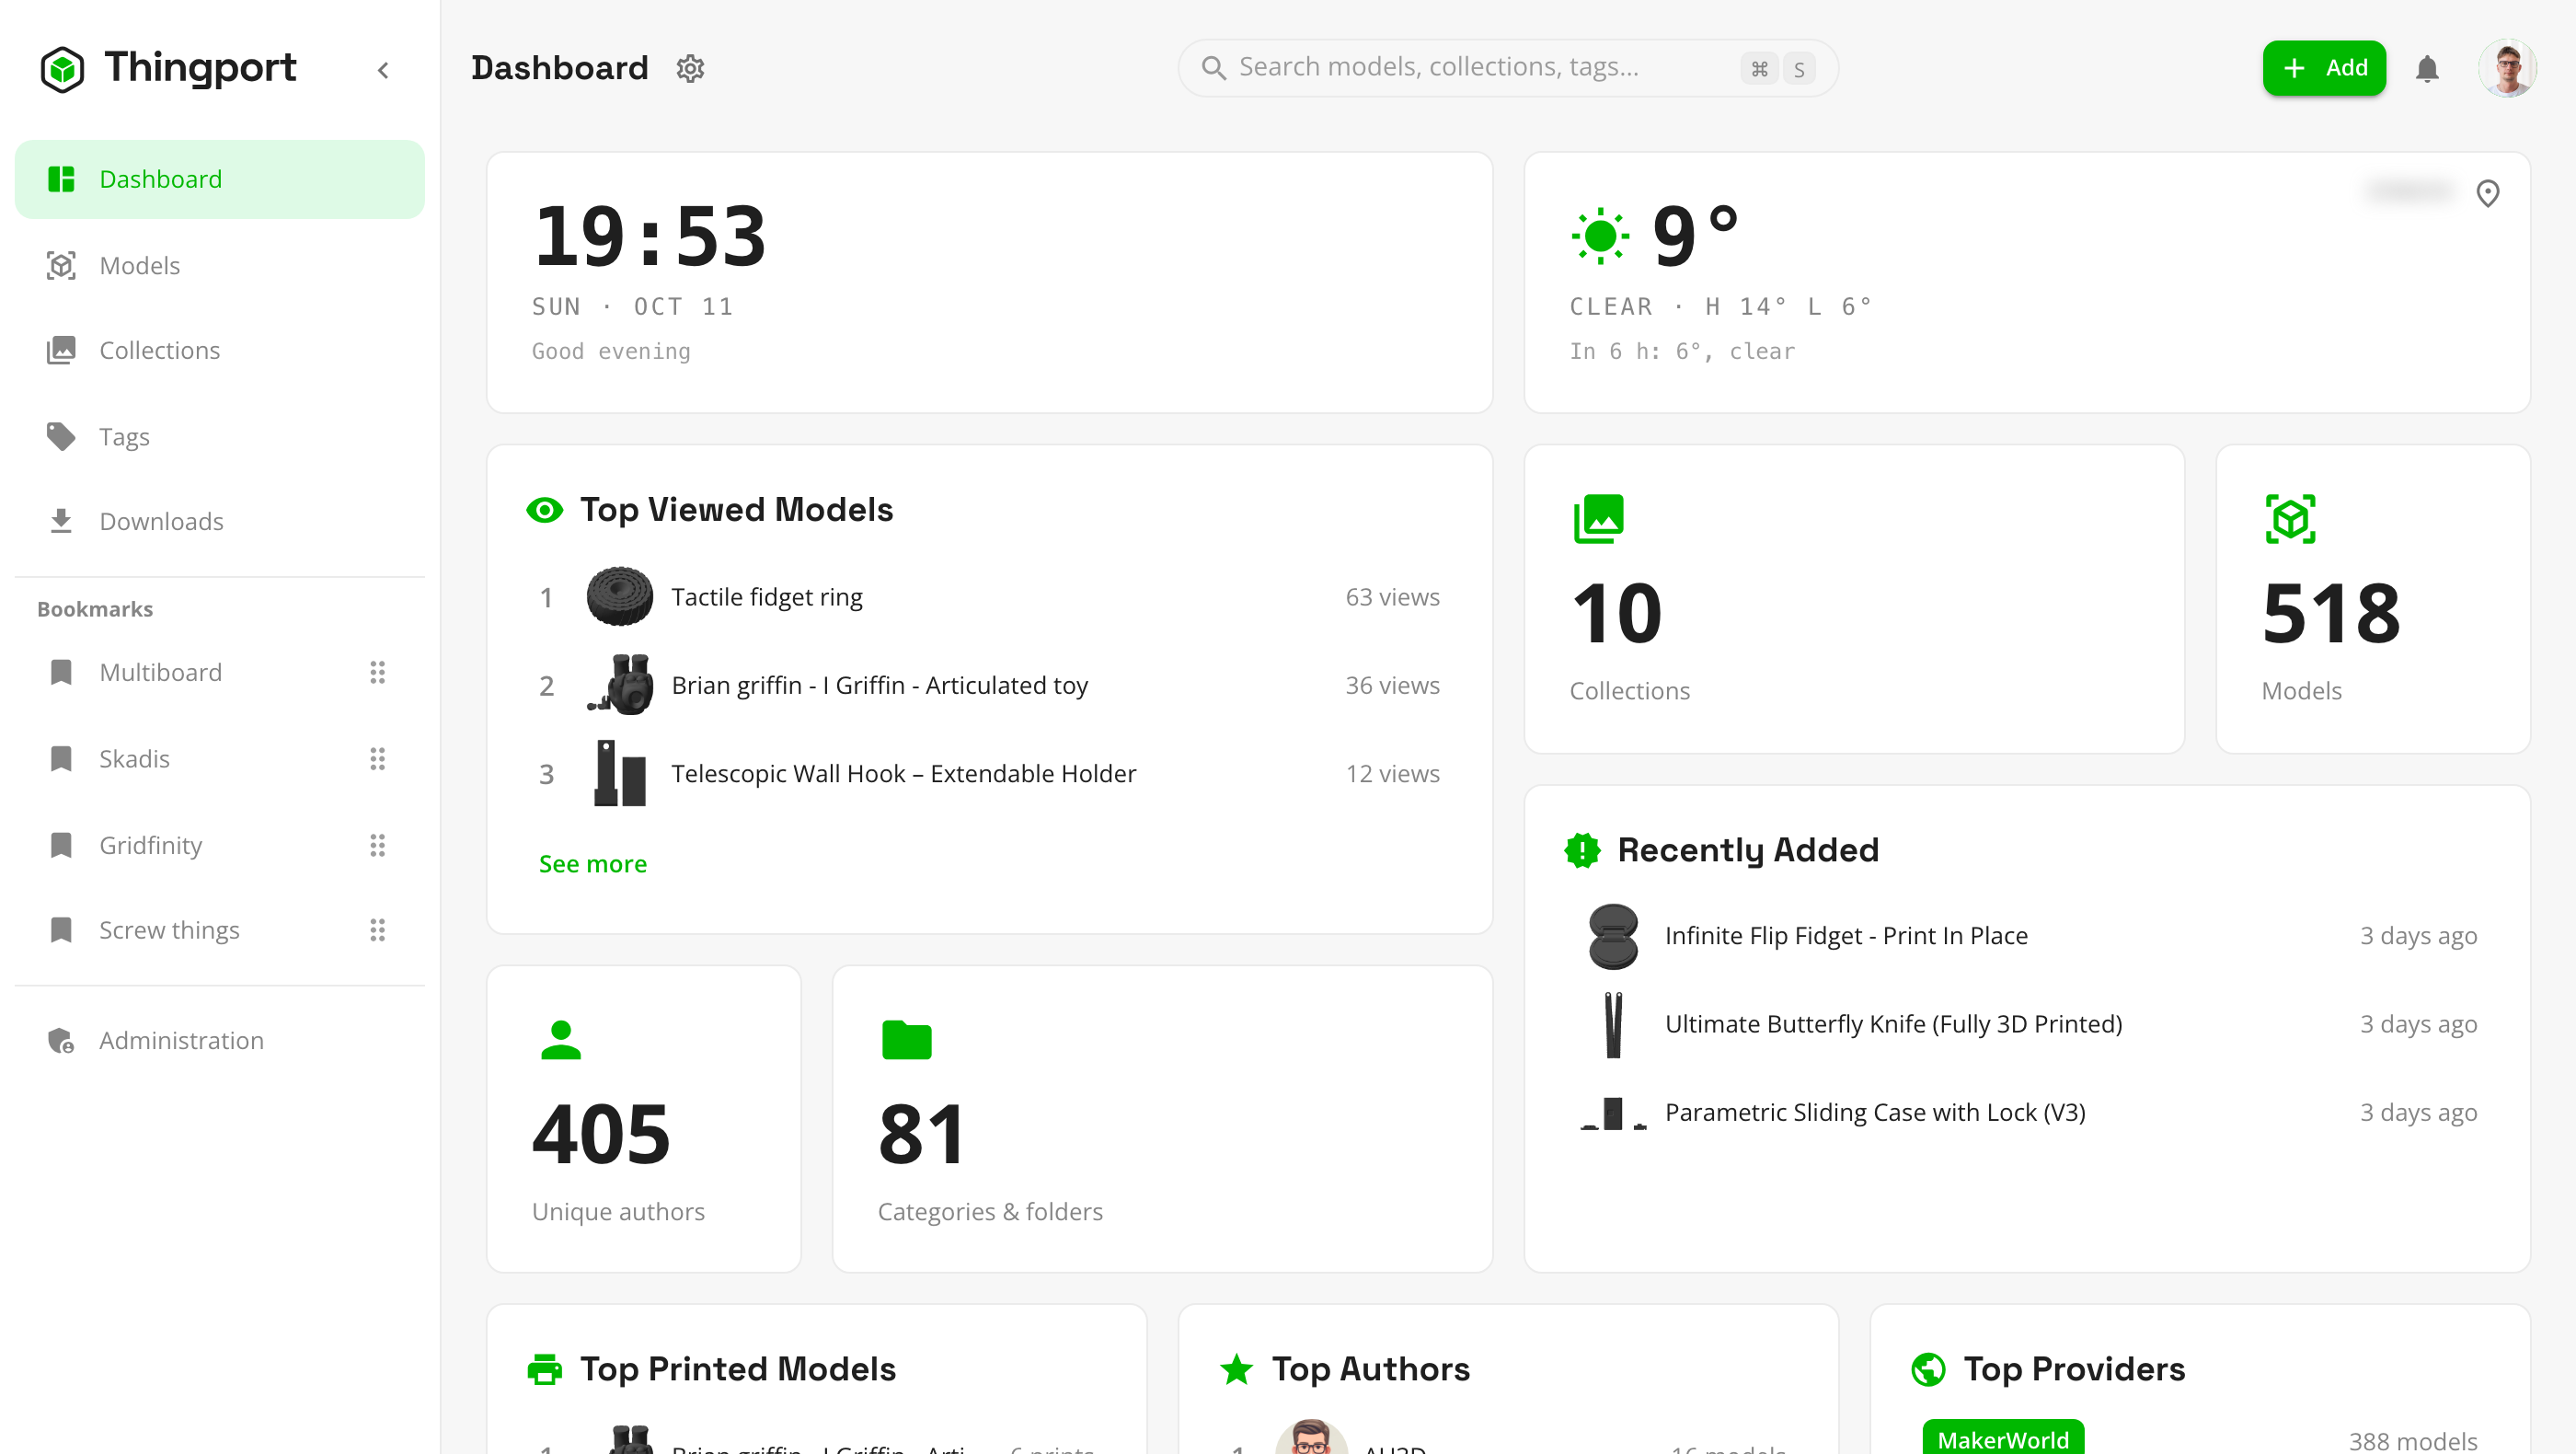Screen dimensions: 2576x1454
Task: Click the Models card cube icon
Action: click(x=2290, y=518)
